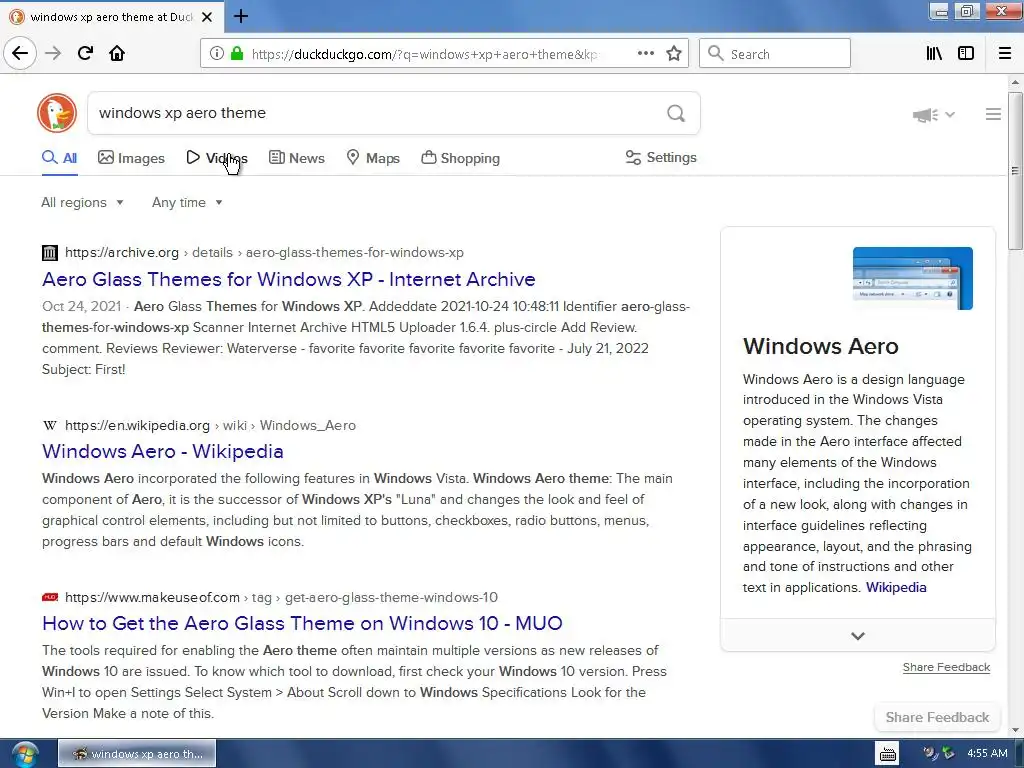The image size is (1024, 768).
Task: Click the MakeUseOf favicon
Action: click(x=50, y=598)
